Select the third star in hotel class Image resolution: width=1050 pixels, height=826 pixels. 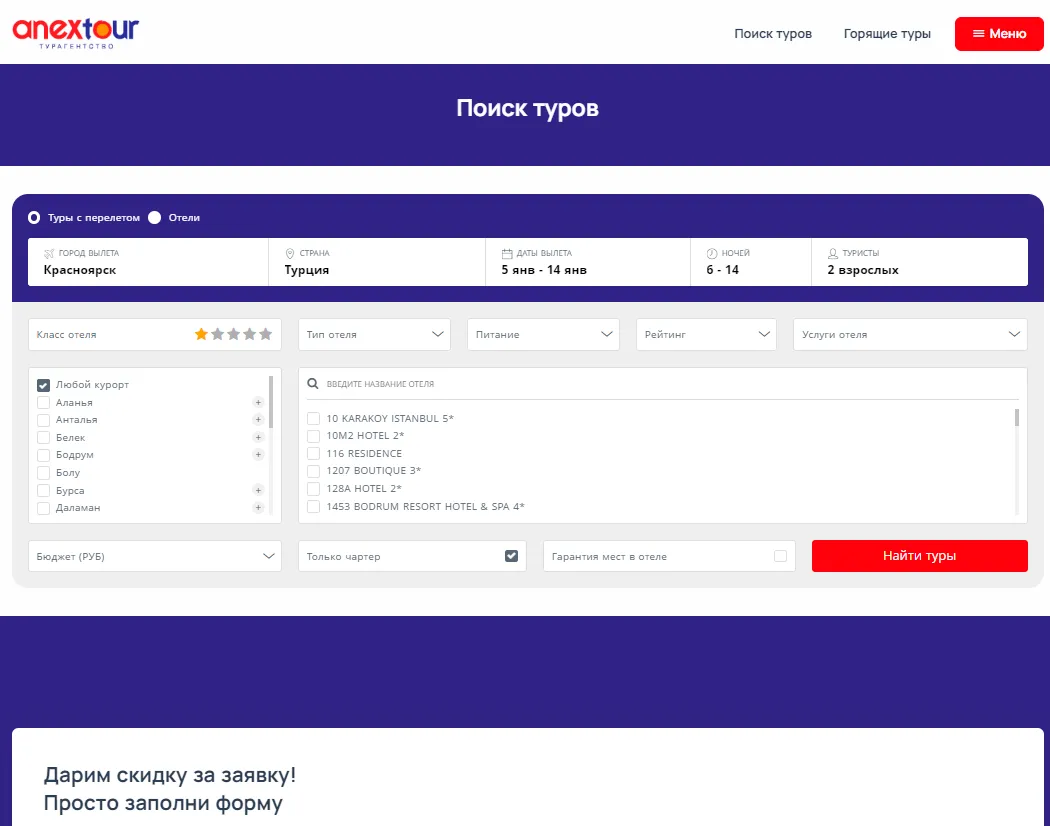[234, 334]
